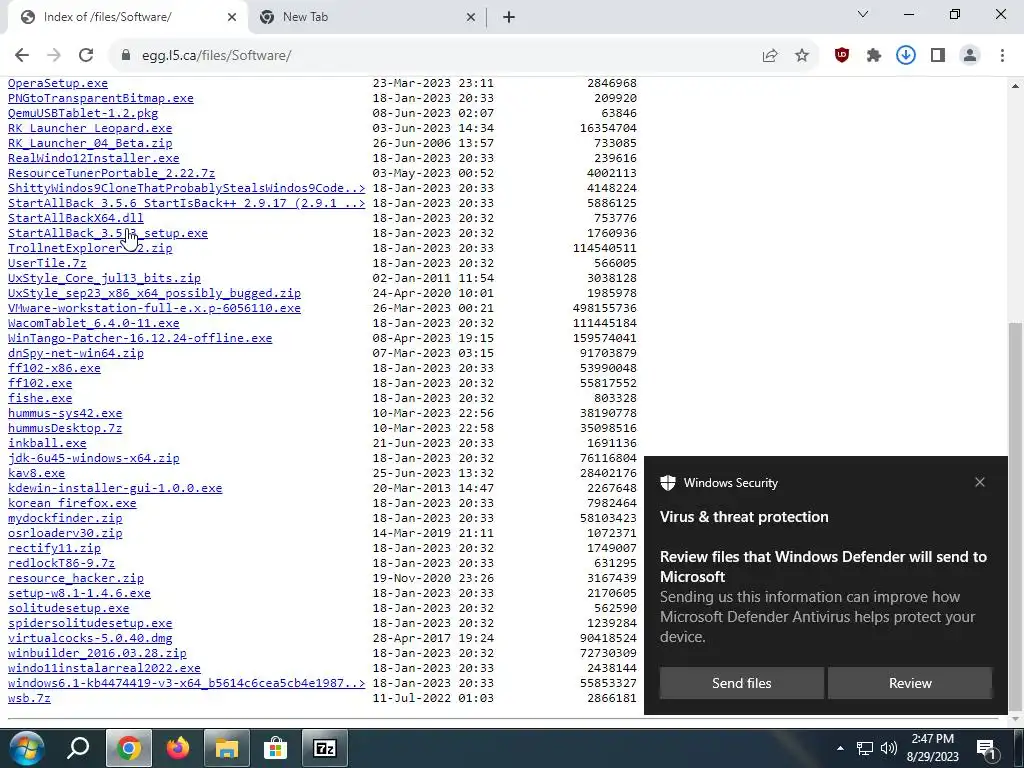The height and width of the screenshot is (768, 1024).
Task: Download OperaSetup.exe
Action: click(57, 83)
